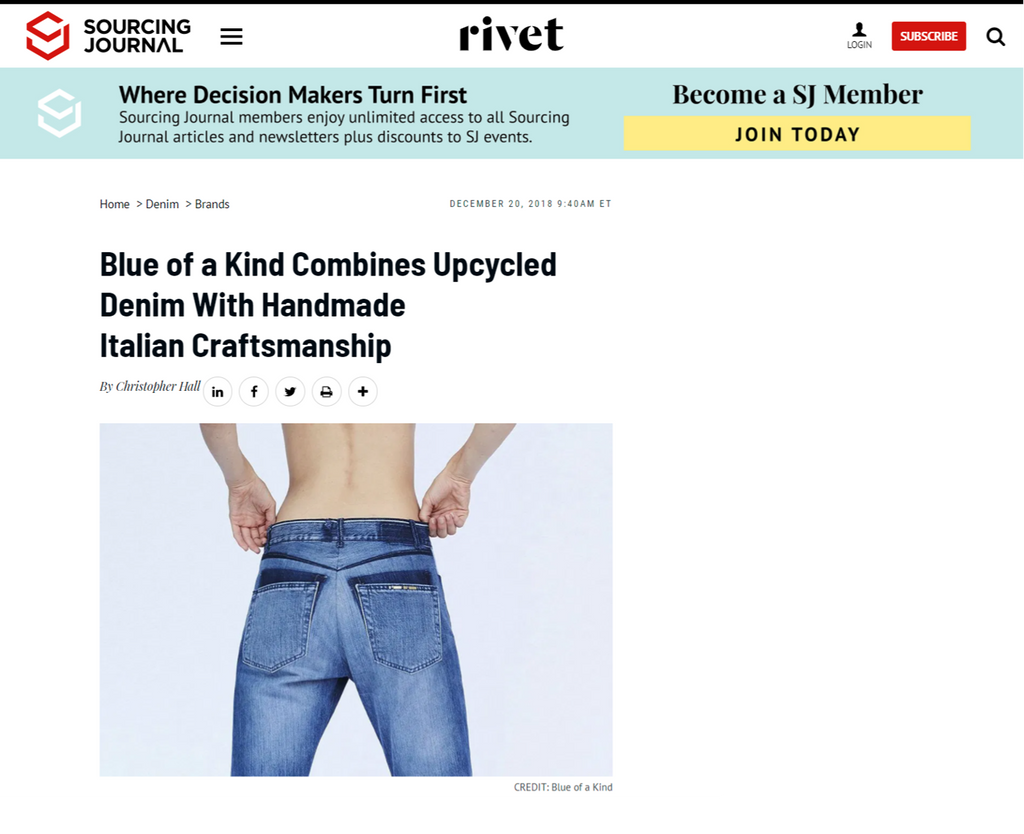Share article on Twitter
This screenshot has width=1024, height=834.
coord(290,392)
